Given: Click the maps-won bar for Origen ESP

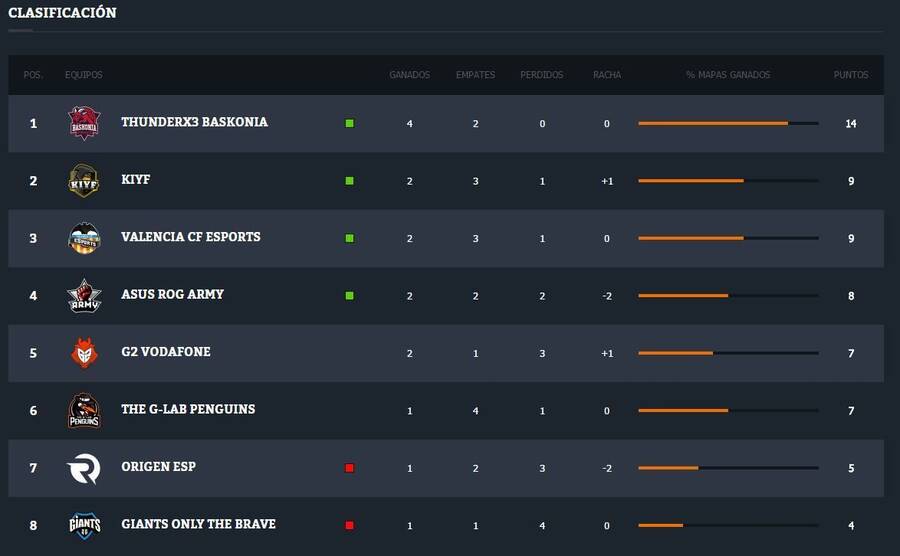Looking at the screenshot, I should (728, 468).
